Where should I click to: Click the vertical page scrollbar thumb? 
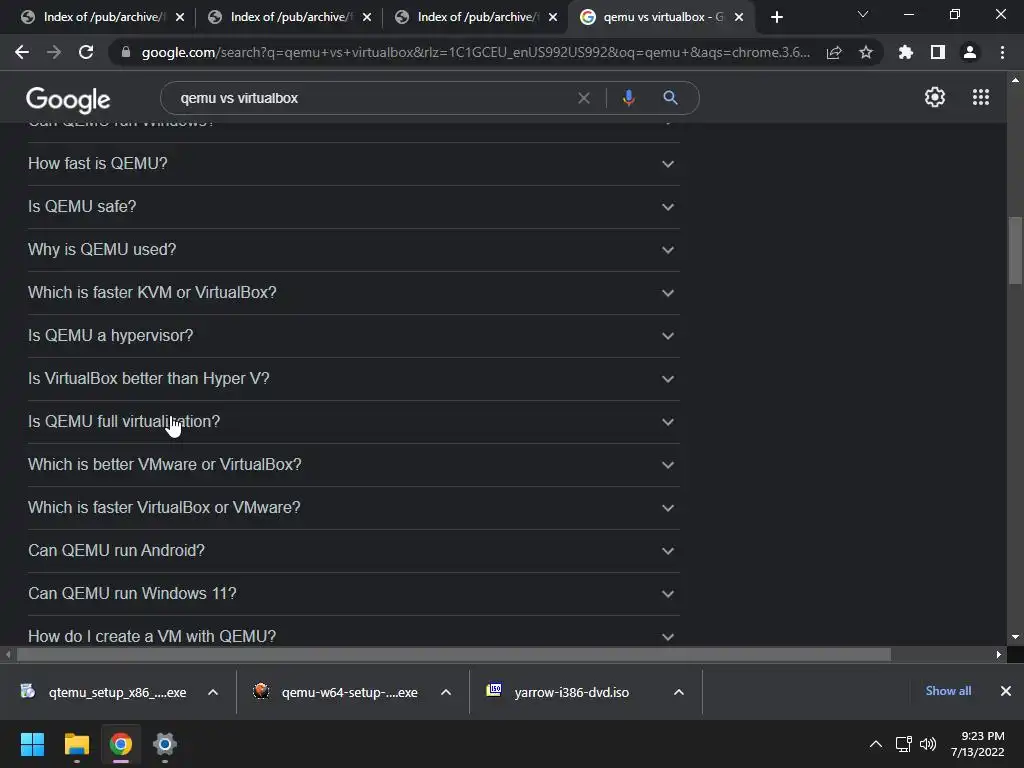pyautogui.click(x=1015, y=251)
